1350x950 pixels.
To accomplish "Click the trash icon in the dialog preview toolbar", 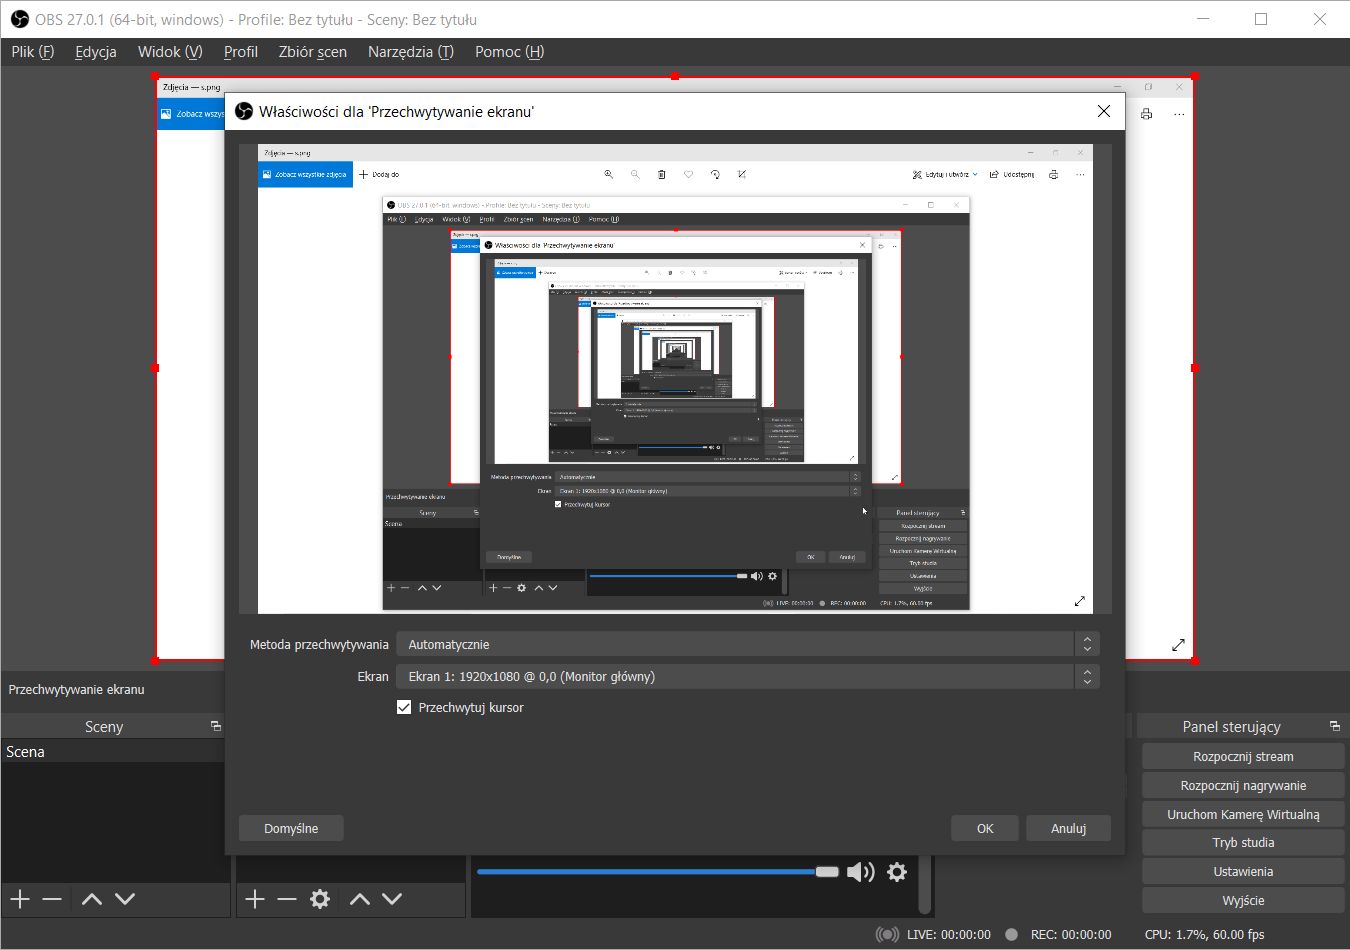I will 661,174.
